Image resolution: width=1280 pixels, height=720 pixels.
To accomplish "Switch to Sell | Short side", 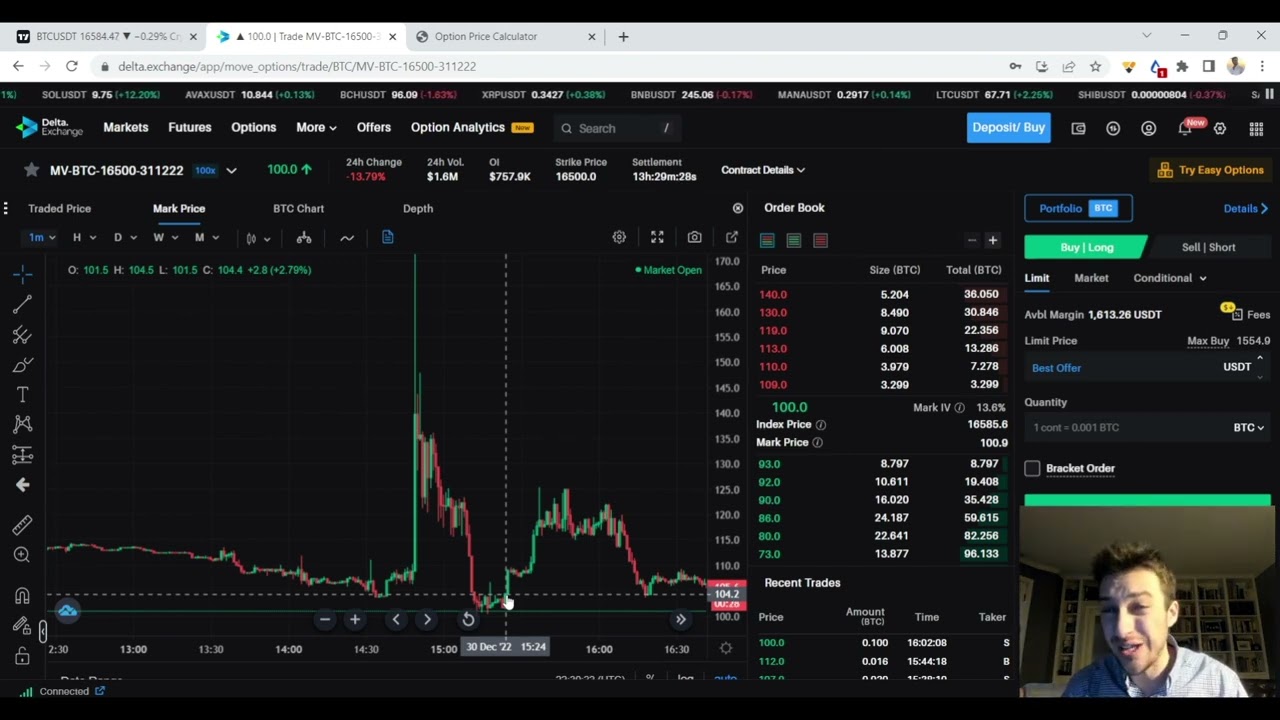I will pos(1209,247).
